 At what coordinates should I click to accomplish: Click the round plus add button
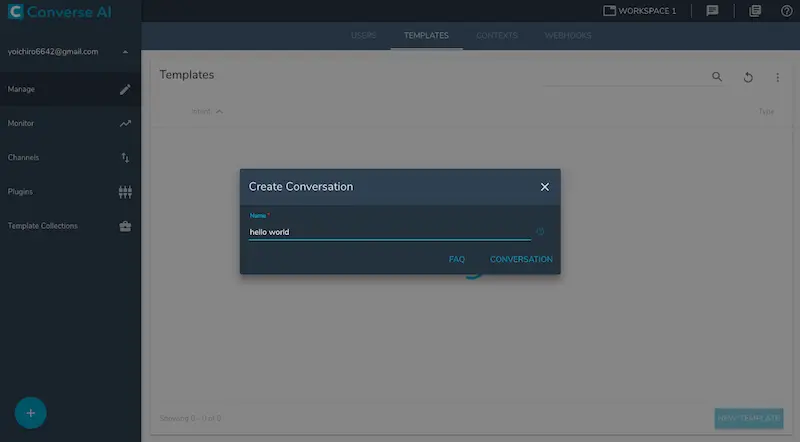click(31, 413)
